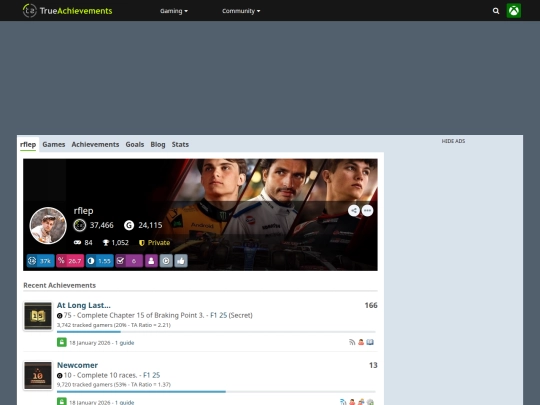This screenshot has width=540, height=405.
Task: Select the blue 37k TA score badge
Action: [x=40, y=261]
